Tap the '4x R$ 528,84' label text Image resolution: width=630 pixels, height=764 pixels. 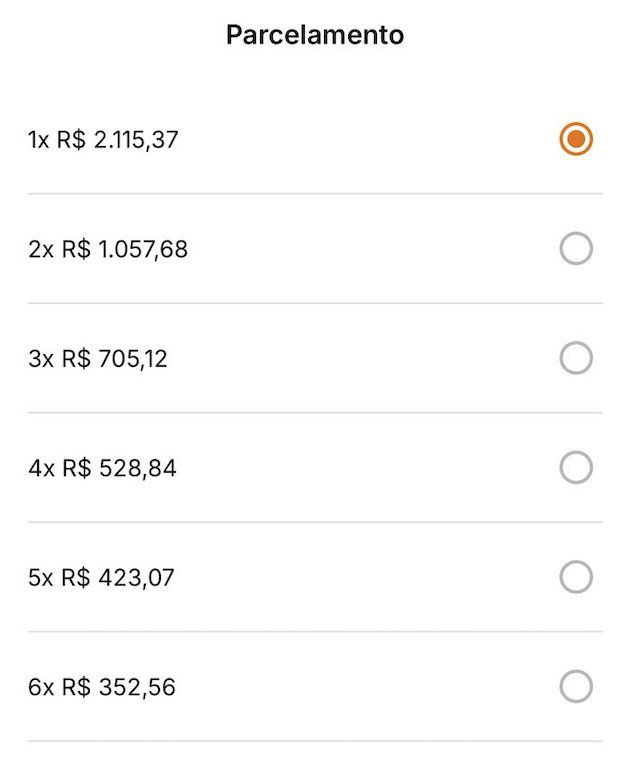click(102, 468)
